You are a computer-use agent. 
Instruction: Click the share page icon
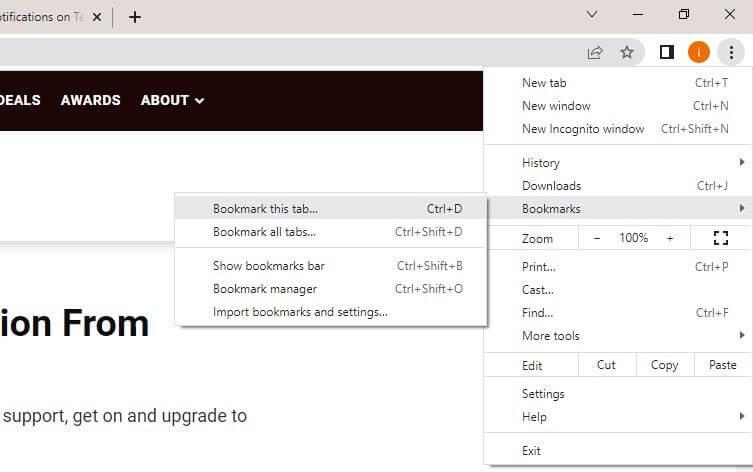595,52
